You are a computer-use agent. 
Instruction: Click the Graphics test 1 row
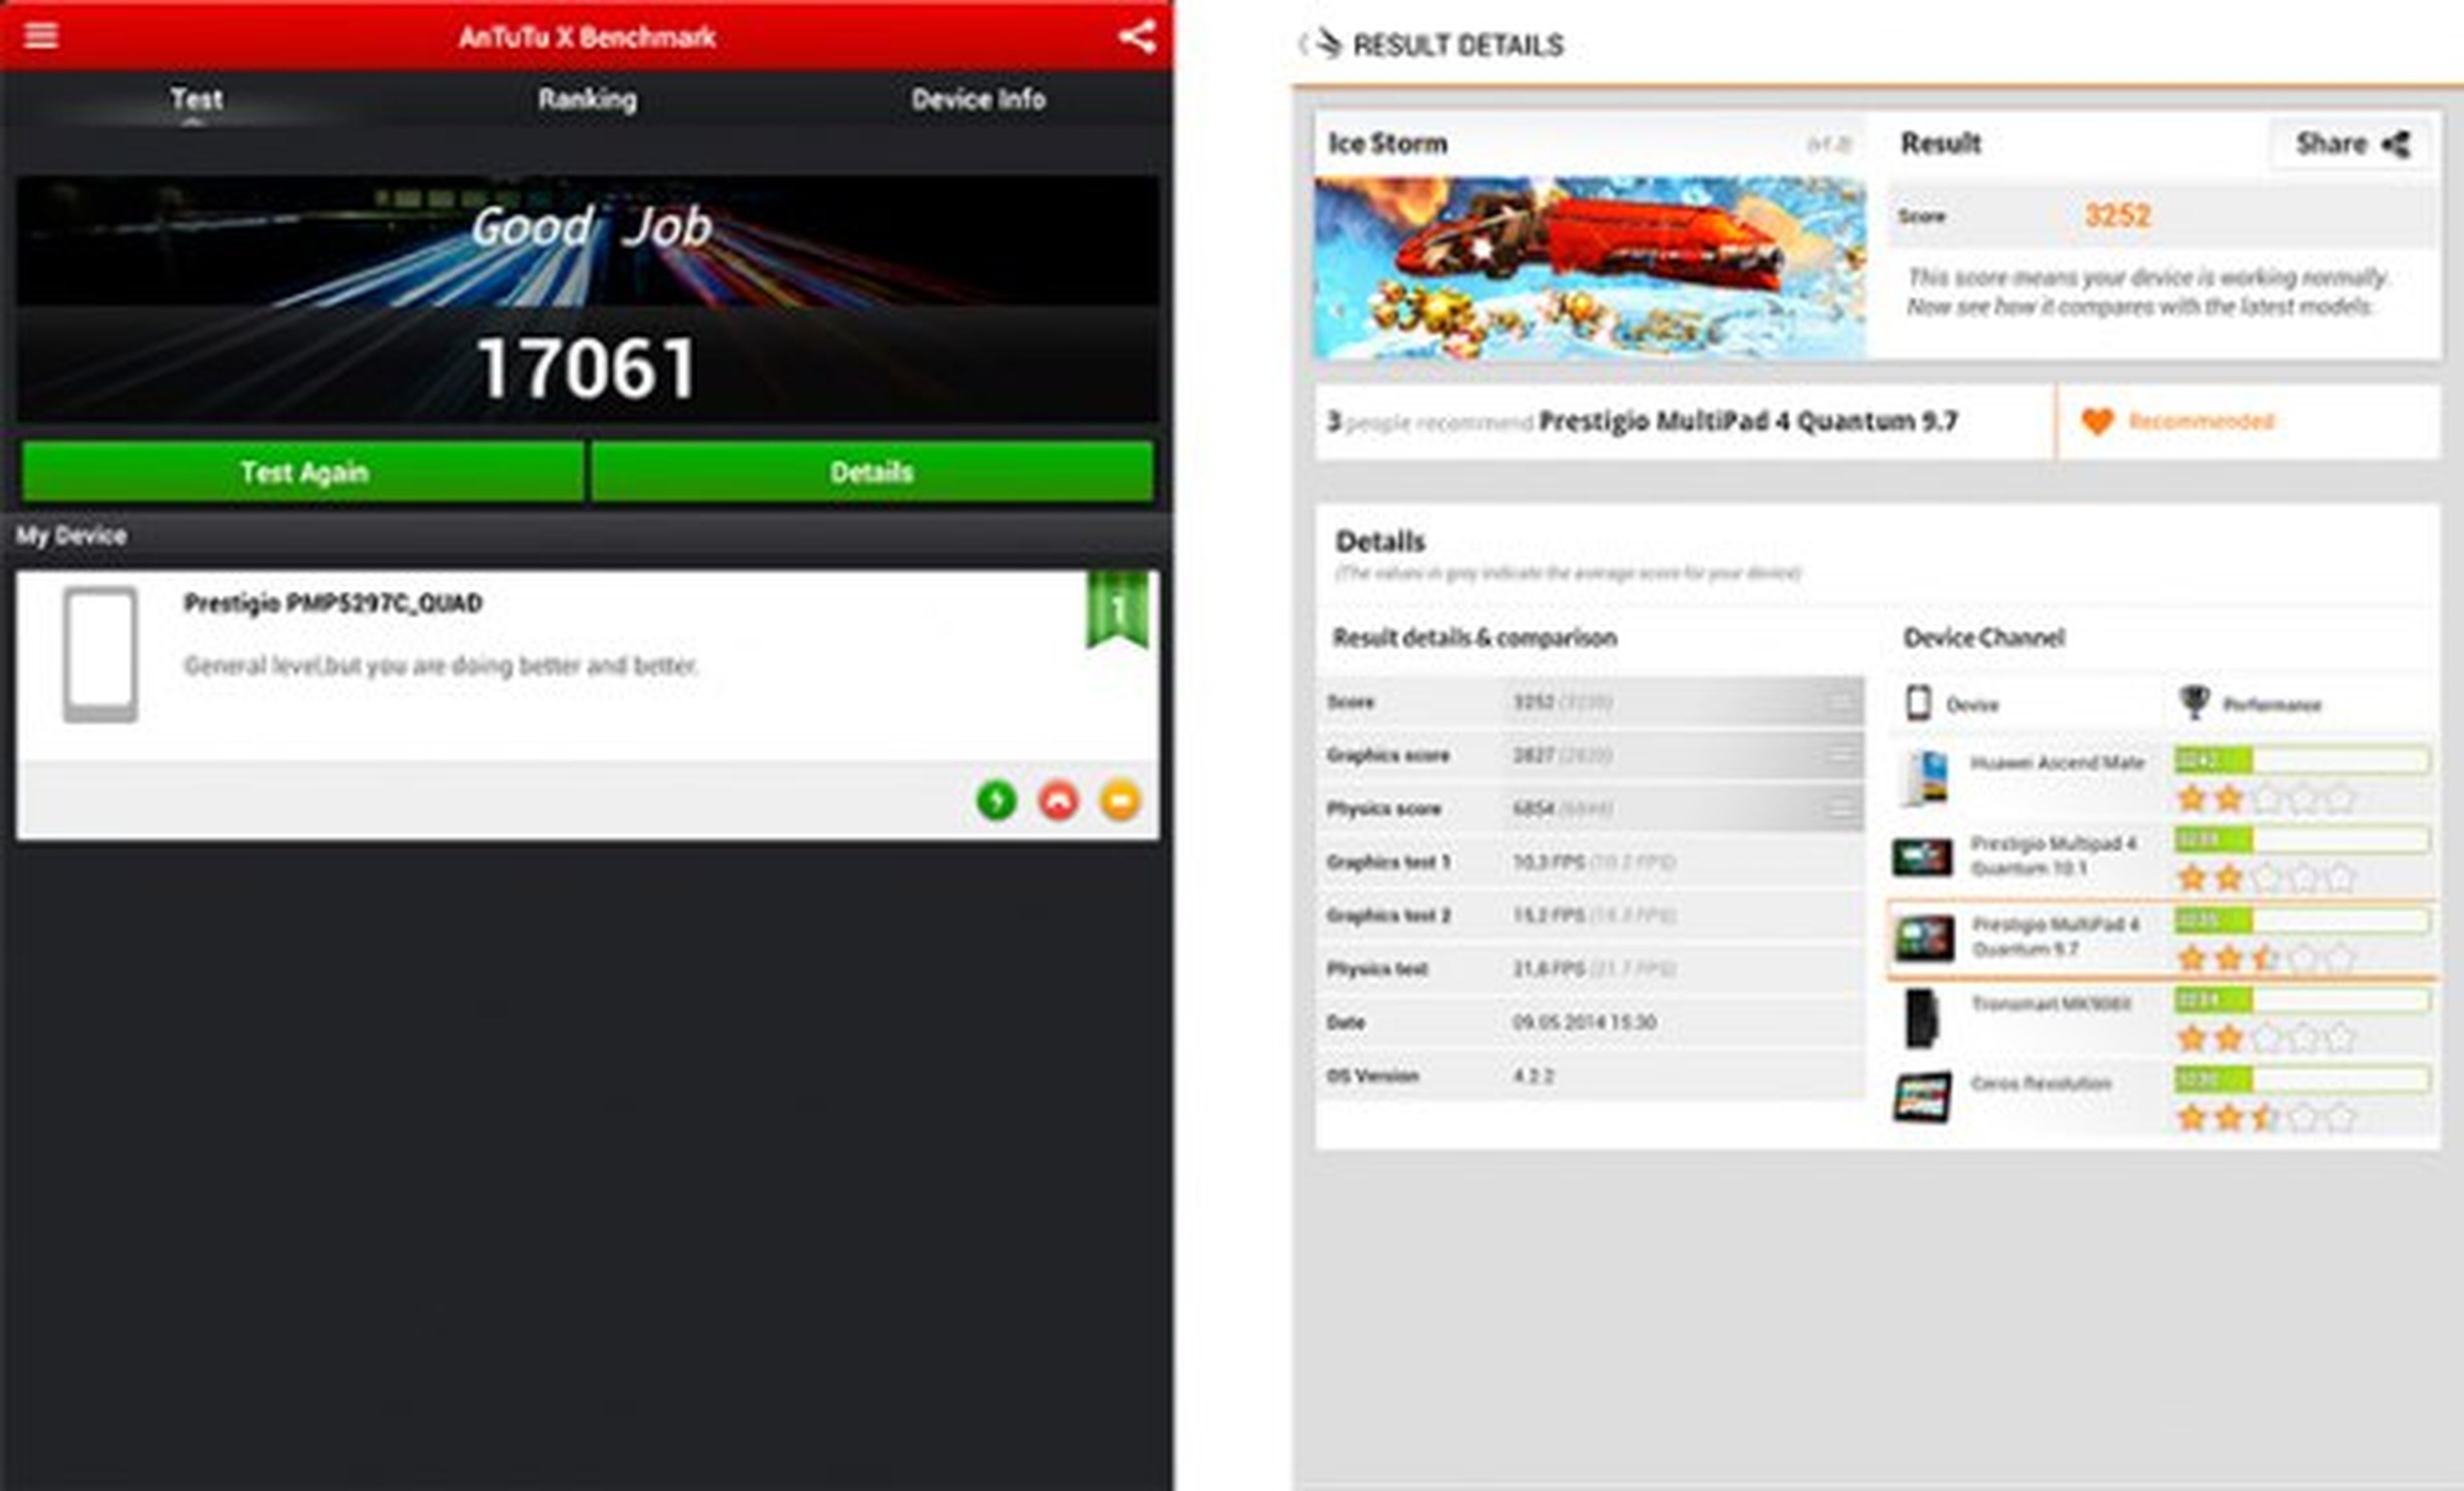1590,862
